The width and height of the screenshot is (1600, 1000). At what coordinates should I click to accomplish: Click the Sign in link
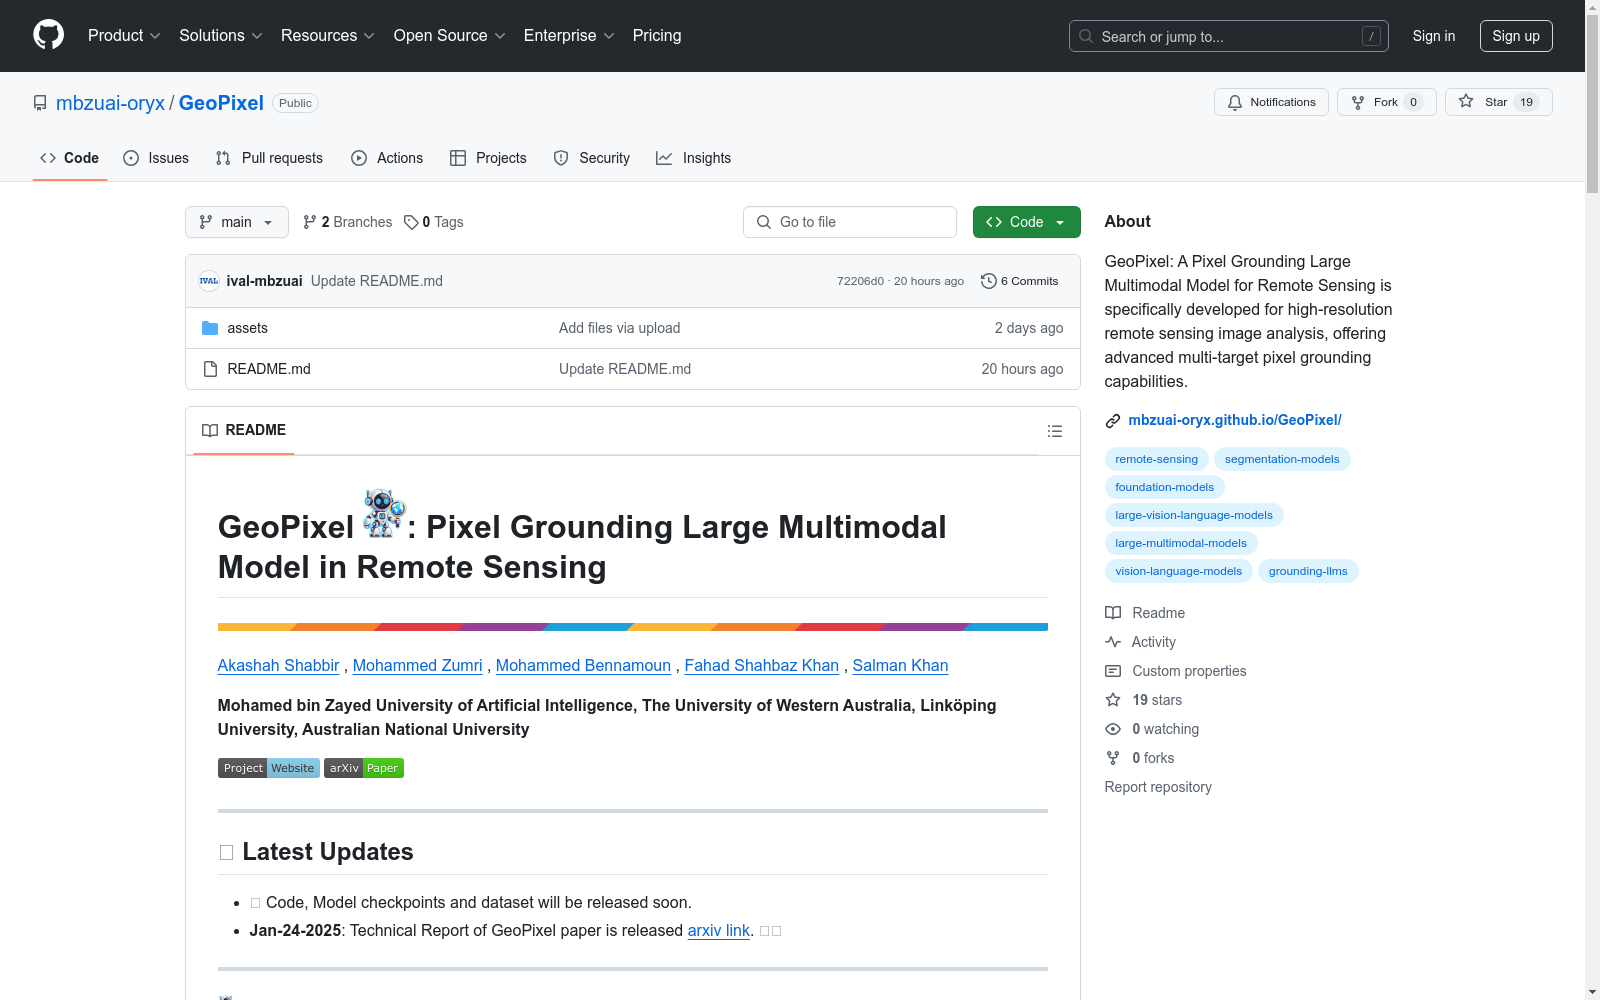(x=1434, y=36)
